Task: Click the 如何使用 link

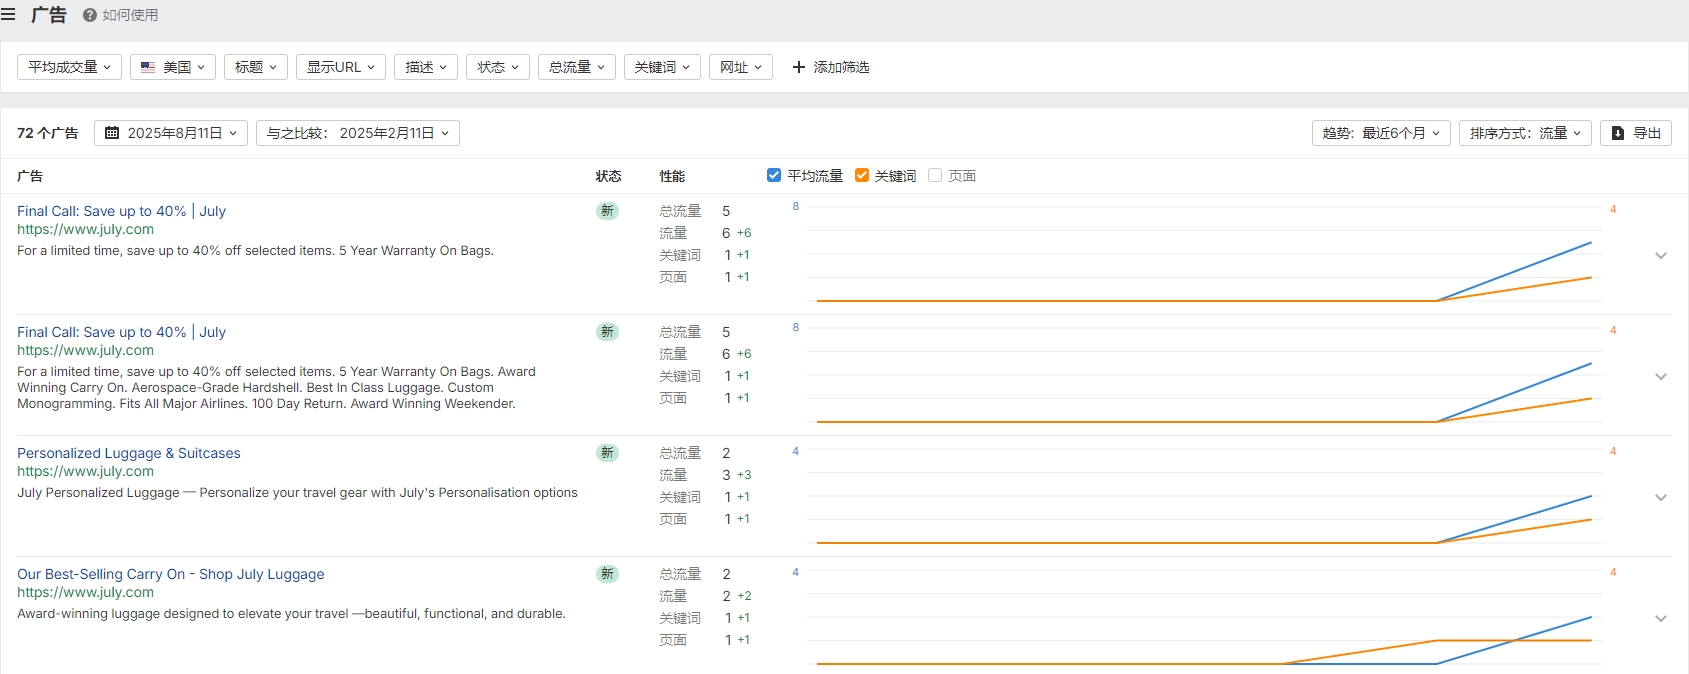Action: [130, 15]
